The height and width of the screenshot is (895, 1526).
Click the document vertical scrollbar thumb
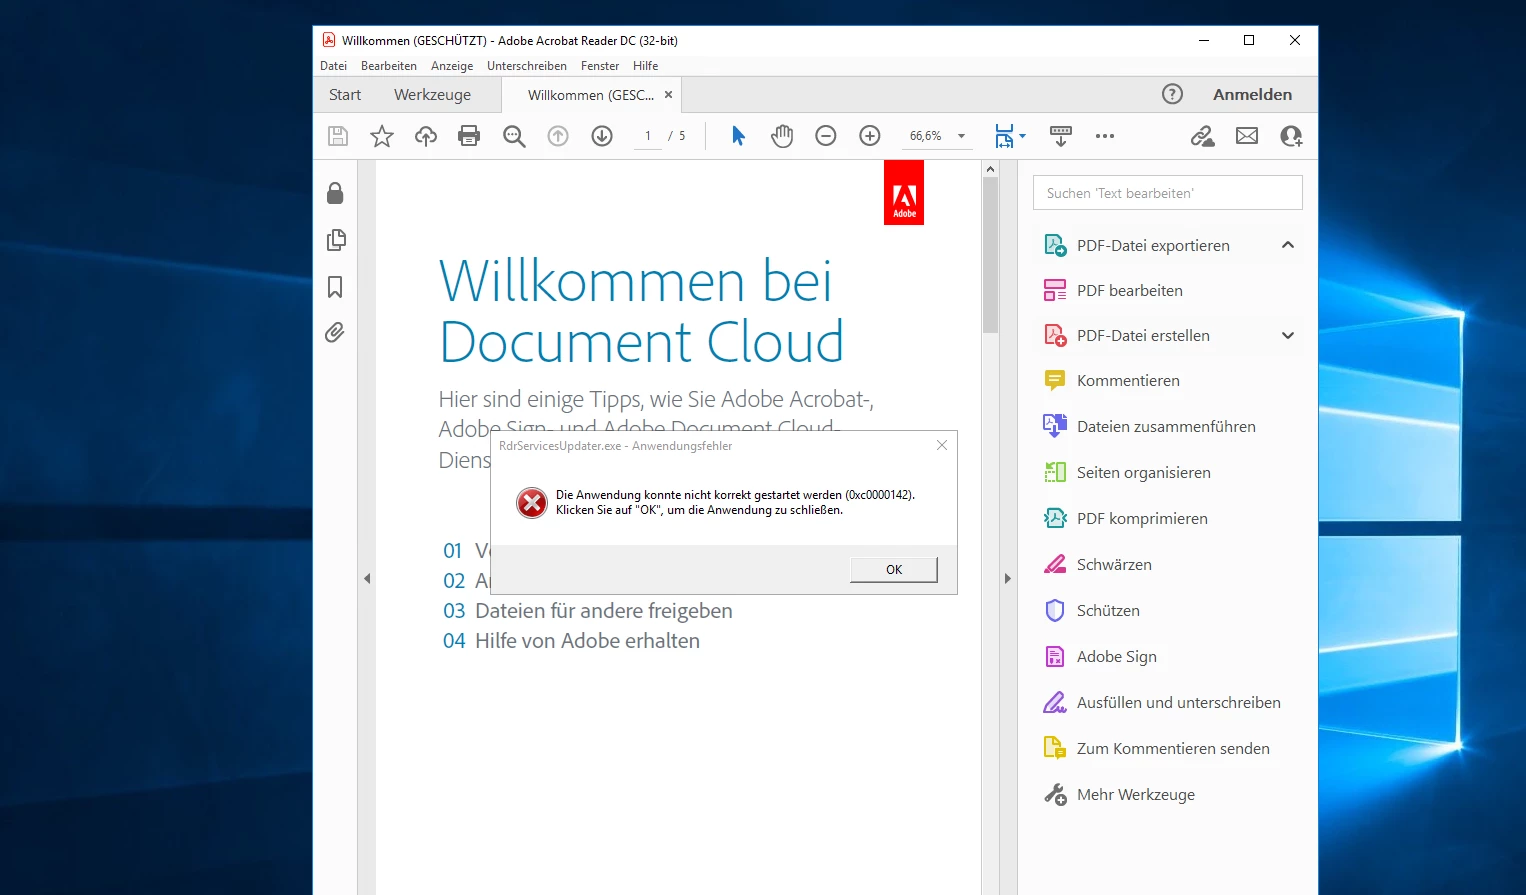(x=990, y=255)
